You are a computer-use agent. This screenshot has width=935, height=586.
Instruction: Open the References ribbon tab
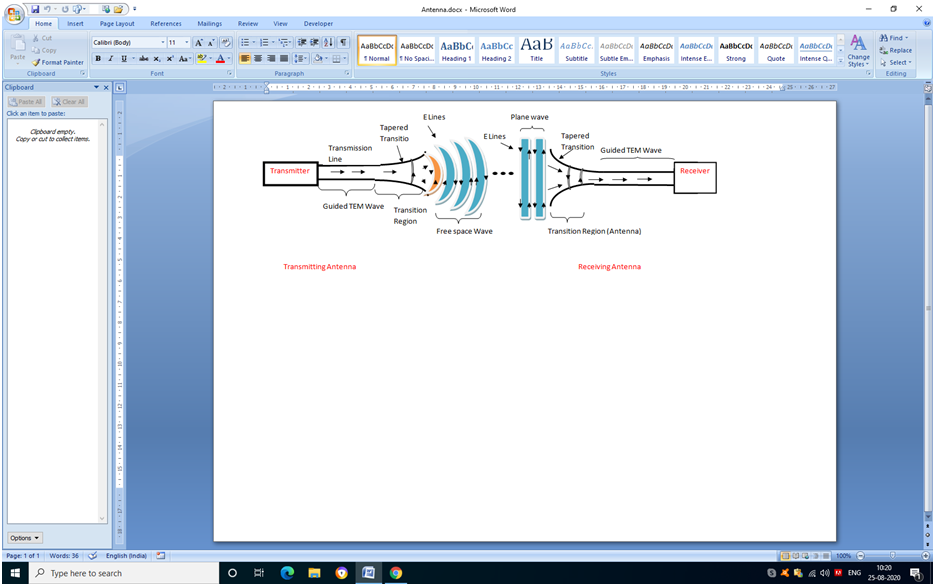click(166, 23)
